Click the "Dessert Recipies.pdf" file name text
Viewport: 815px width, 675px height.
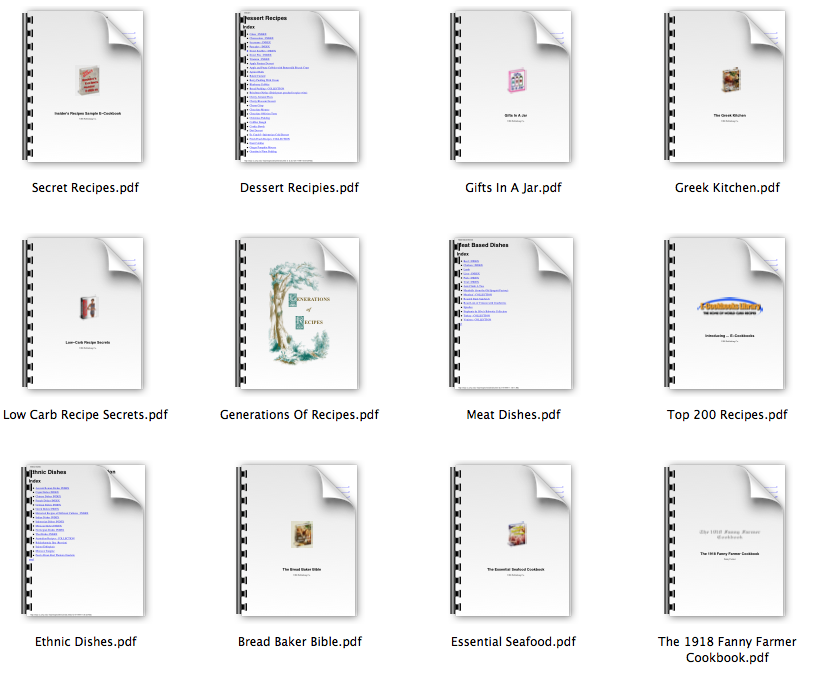(299, 188)
